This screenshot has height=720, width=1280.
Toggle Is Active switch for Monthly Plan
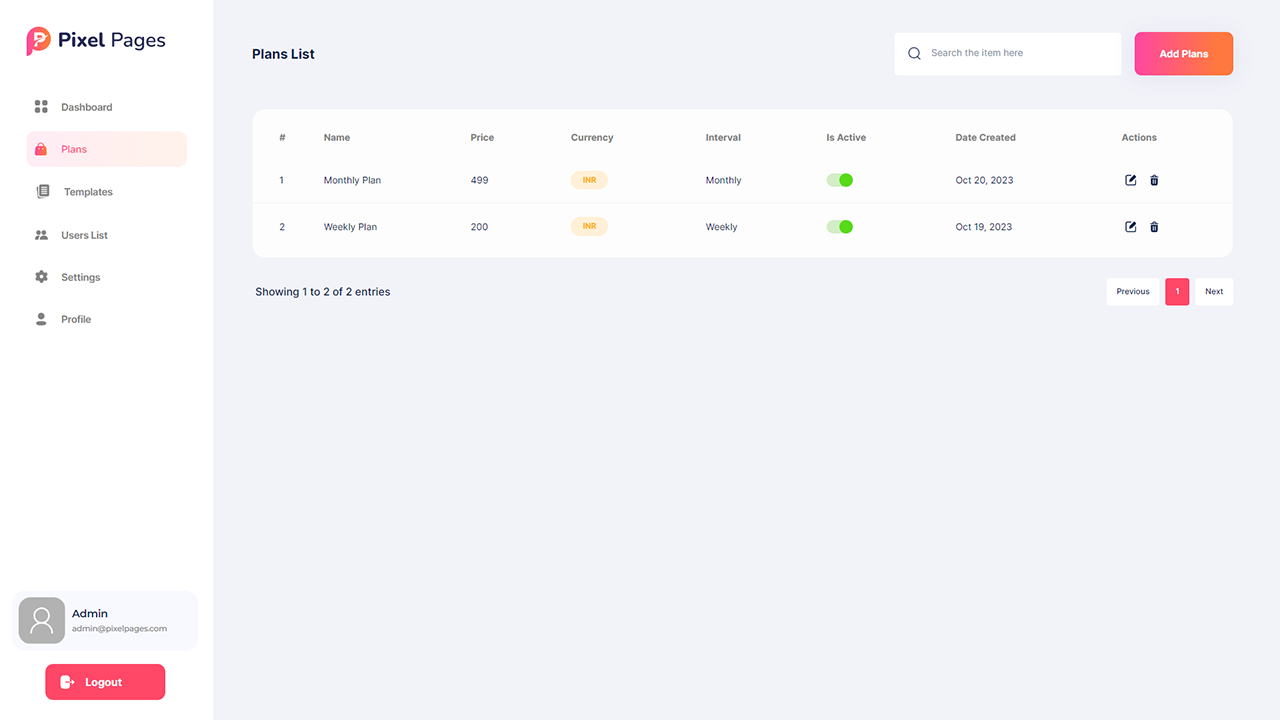(x=839, y=180)
